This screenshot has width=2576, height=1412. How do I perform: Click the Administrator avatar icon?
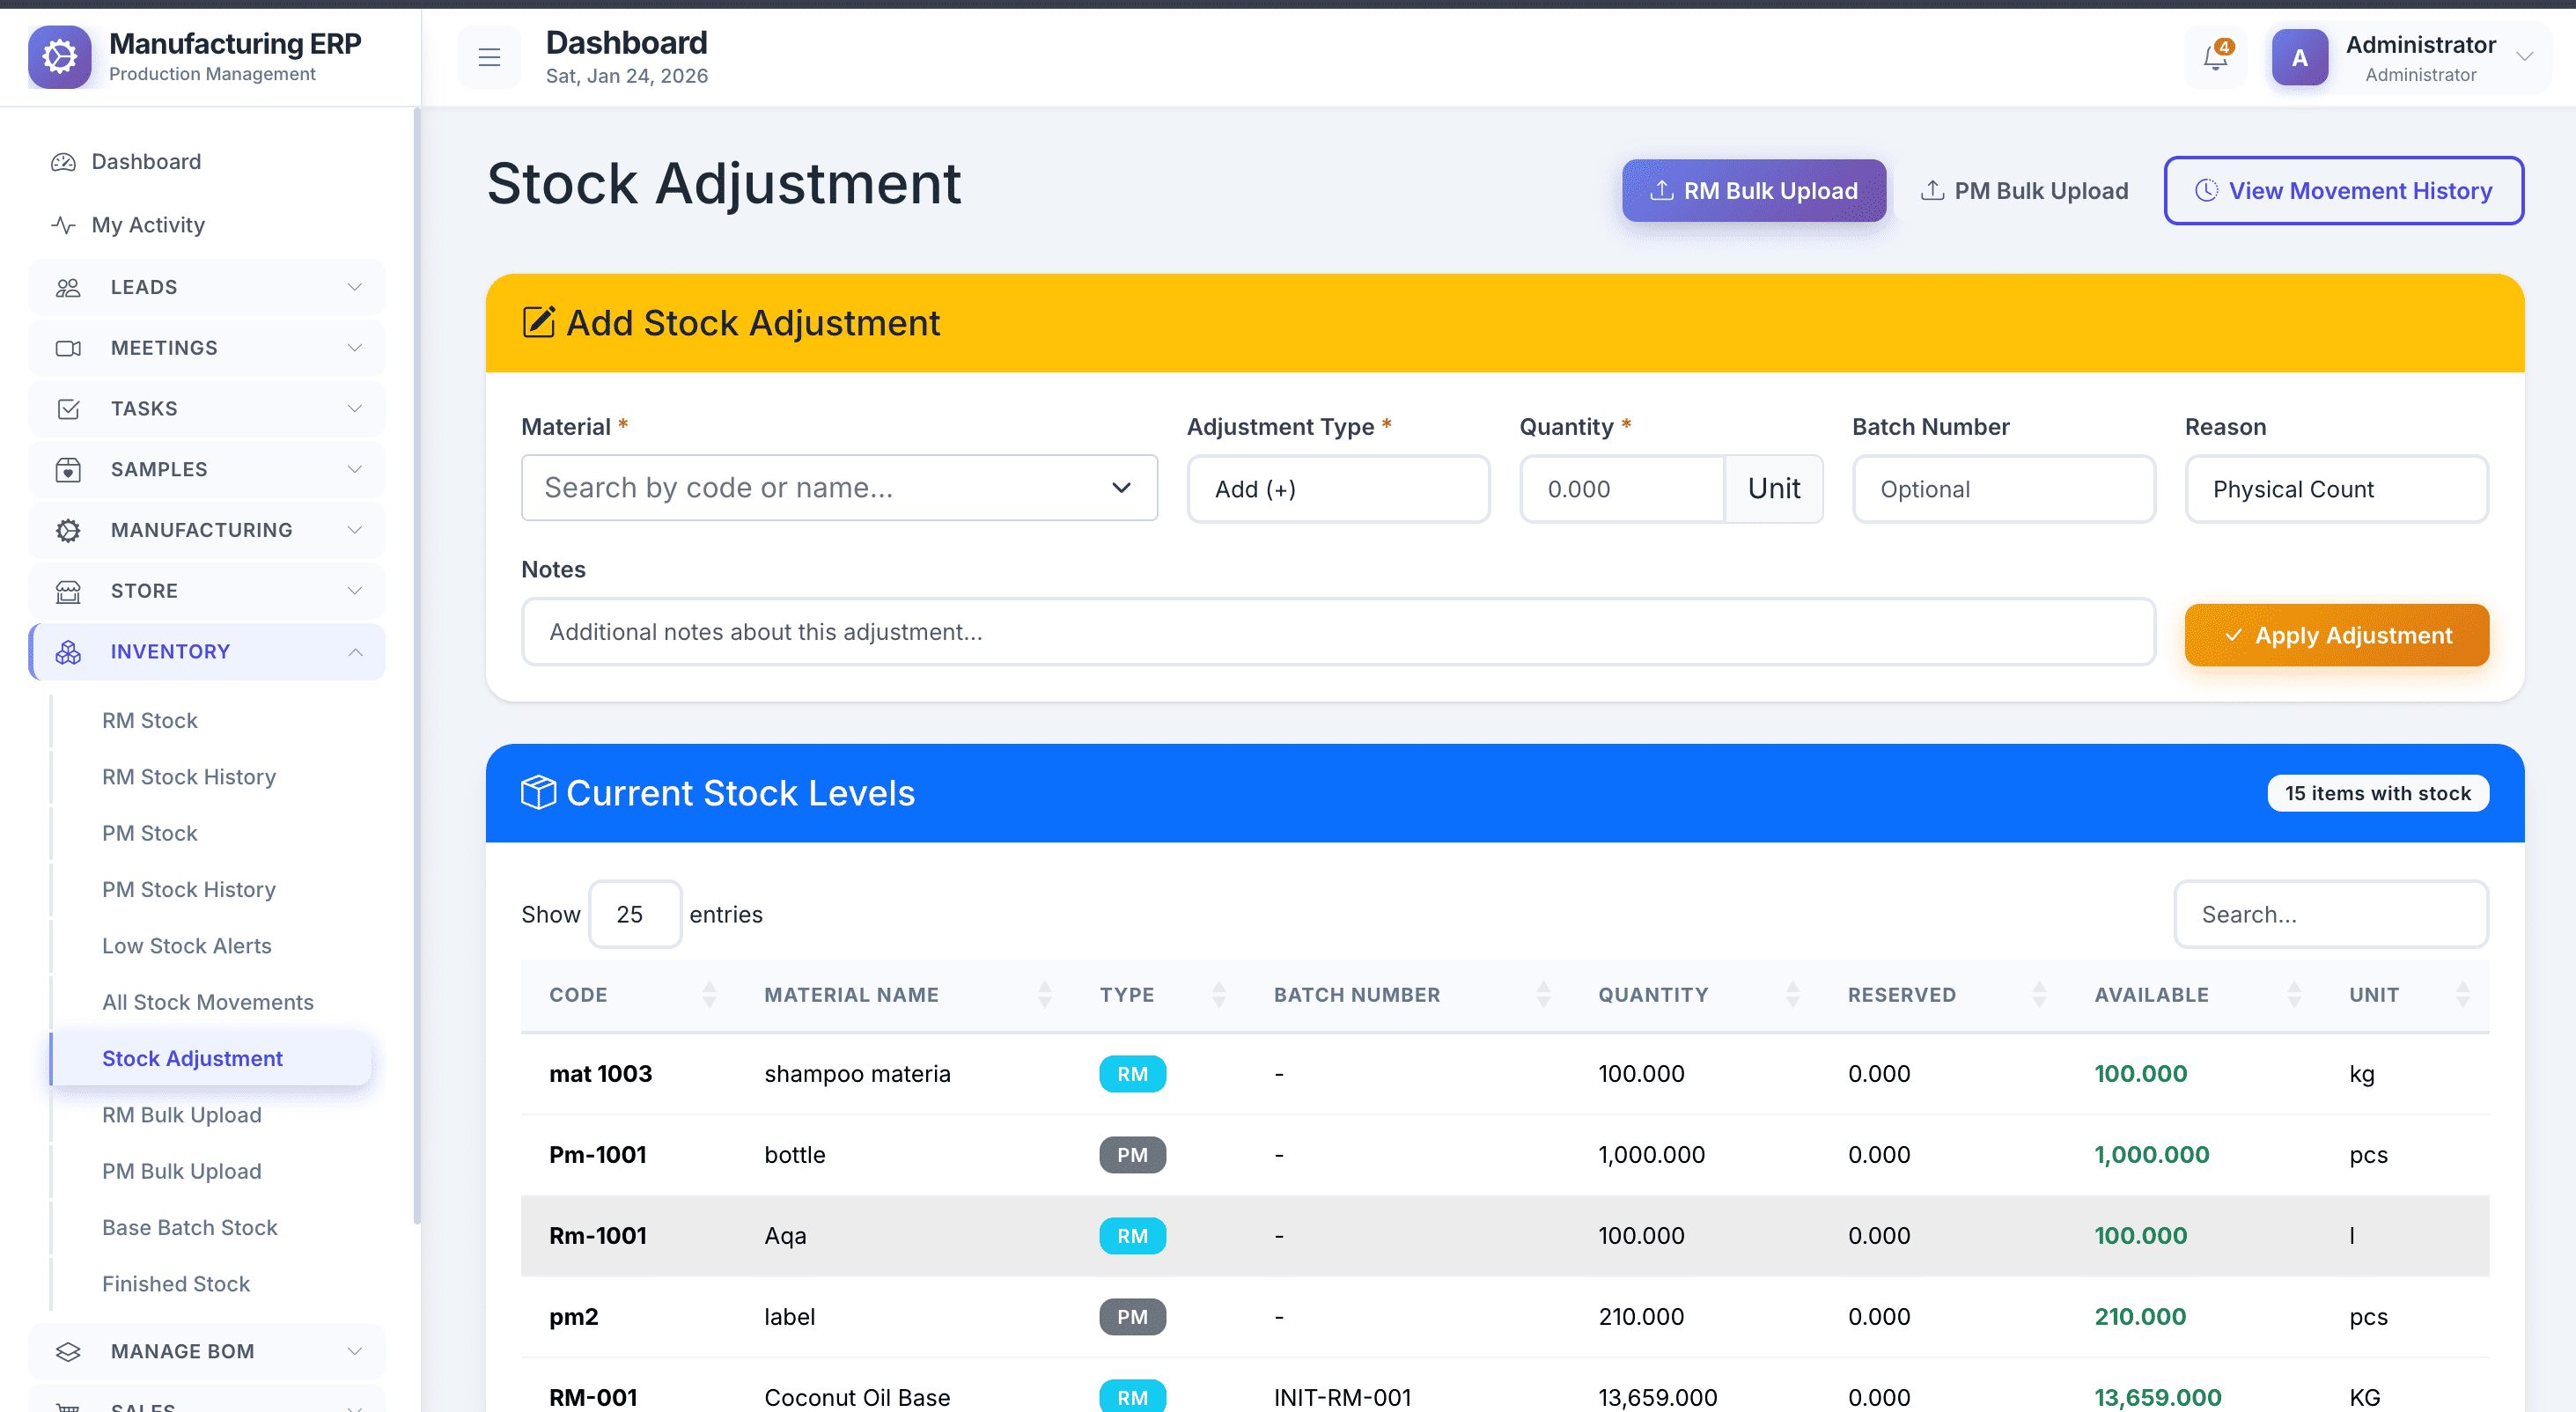(2299, 58)
